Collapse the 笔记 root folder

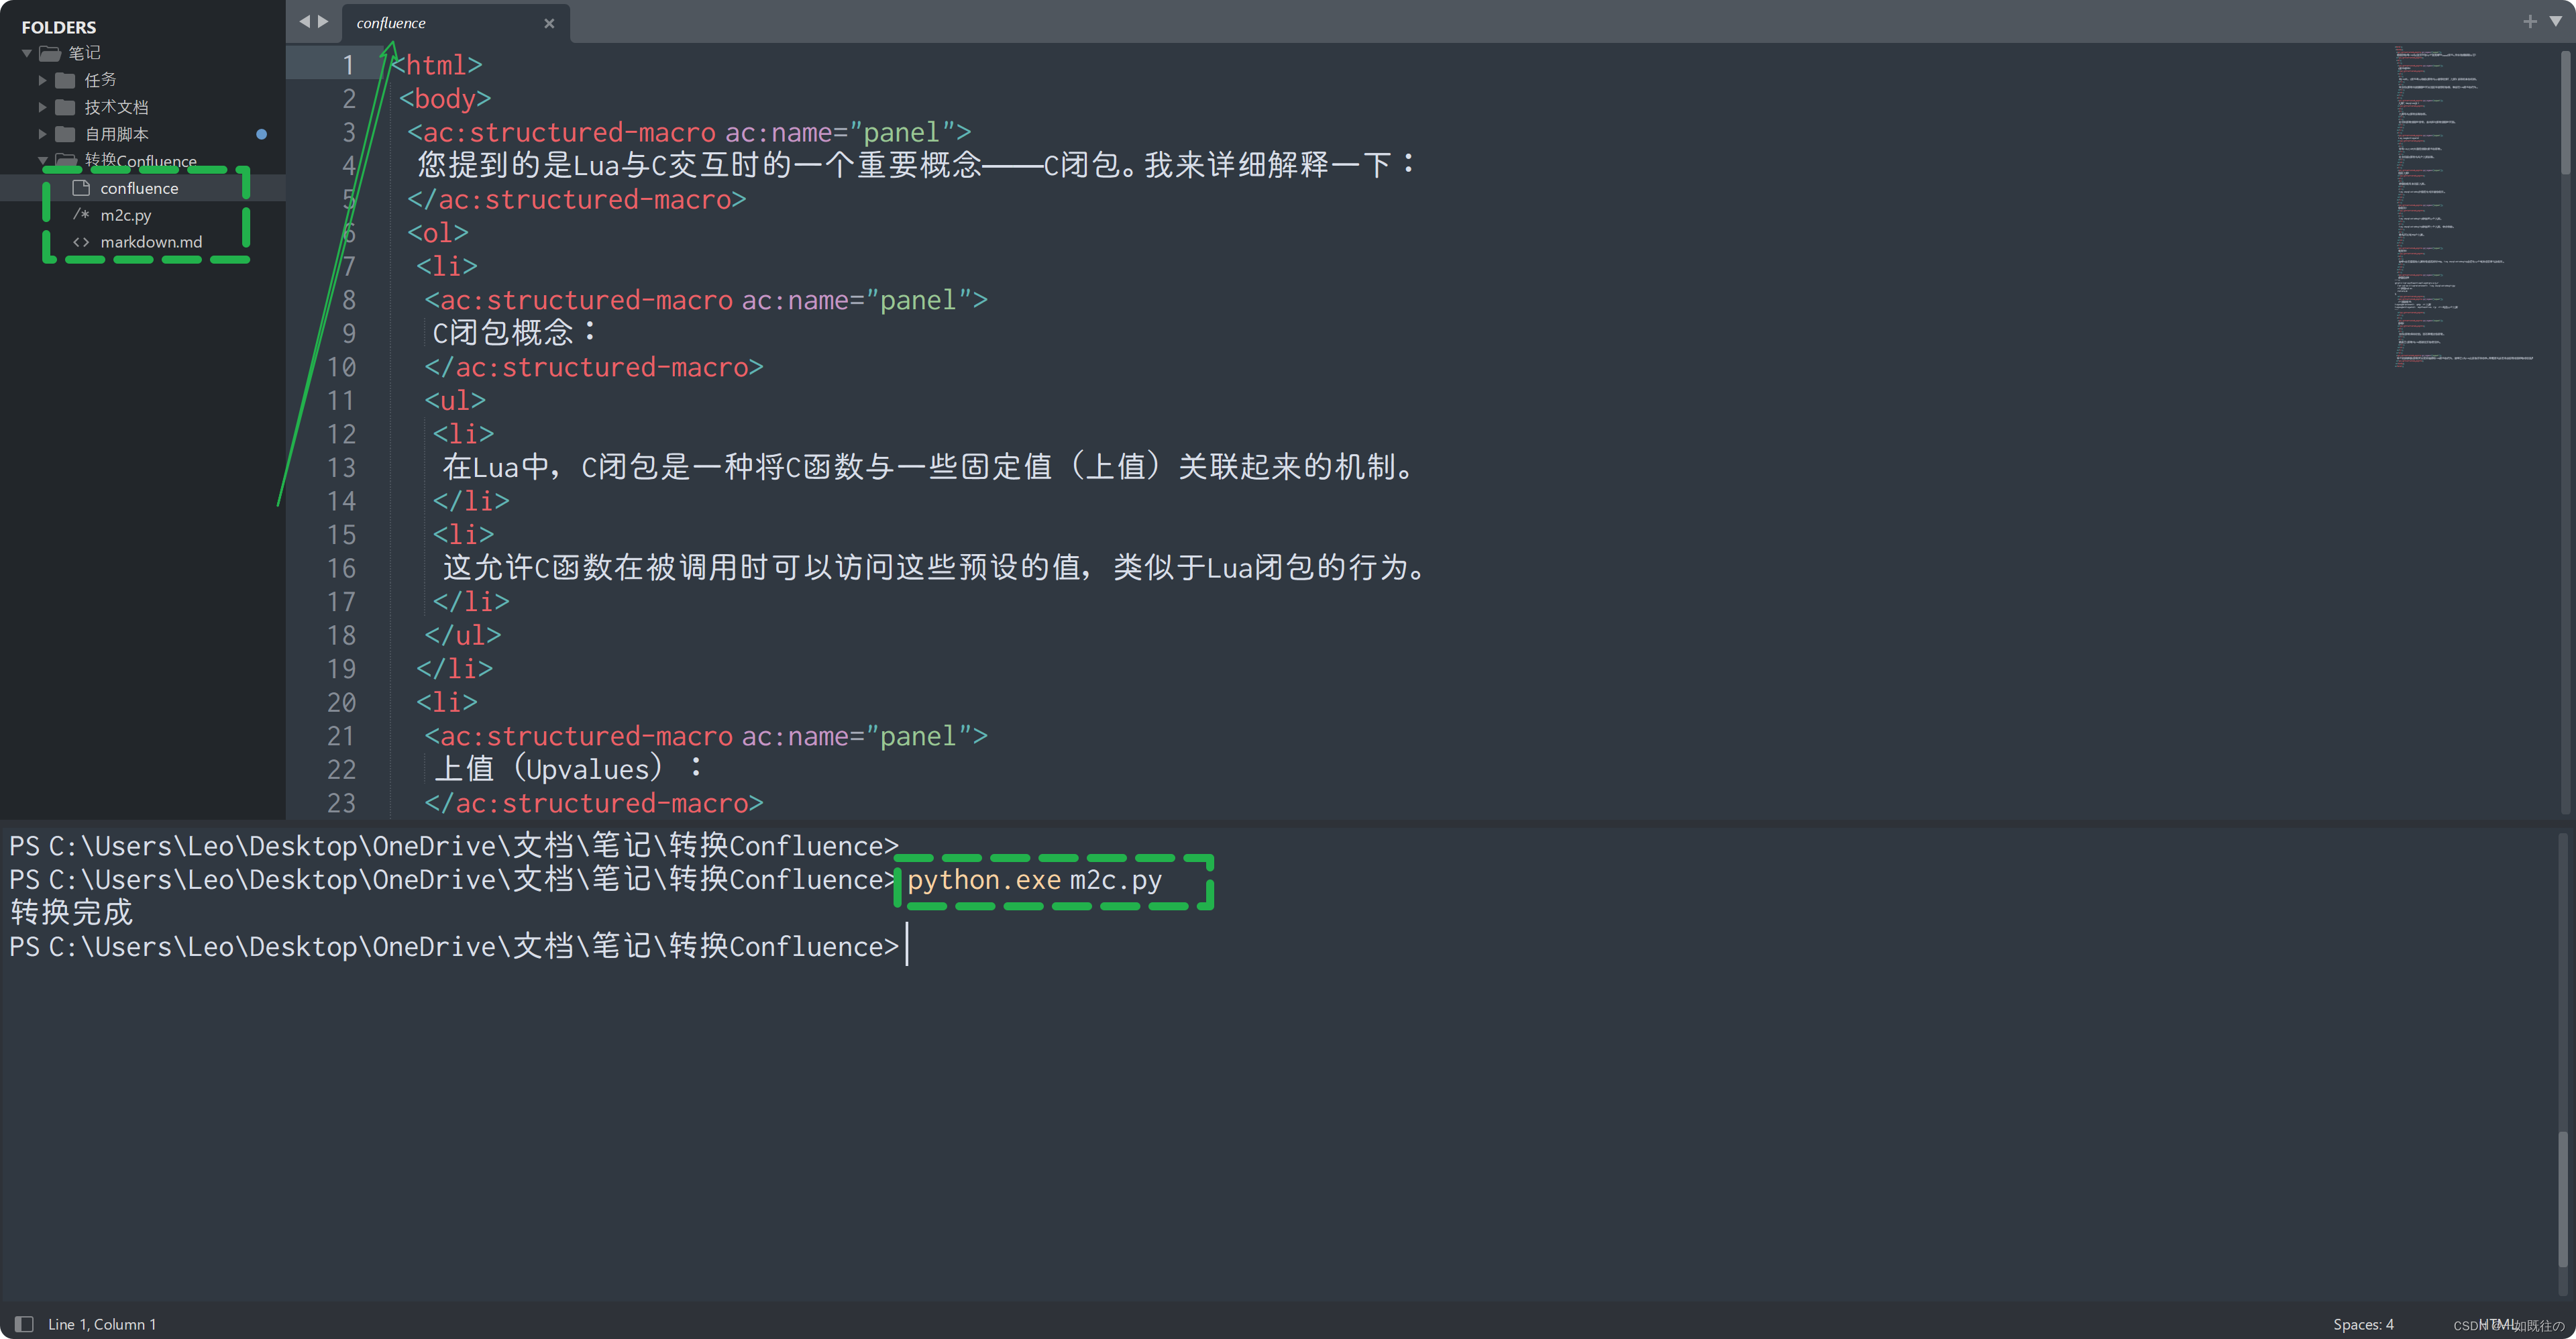27,53
